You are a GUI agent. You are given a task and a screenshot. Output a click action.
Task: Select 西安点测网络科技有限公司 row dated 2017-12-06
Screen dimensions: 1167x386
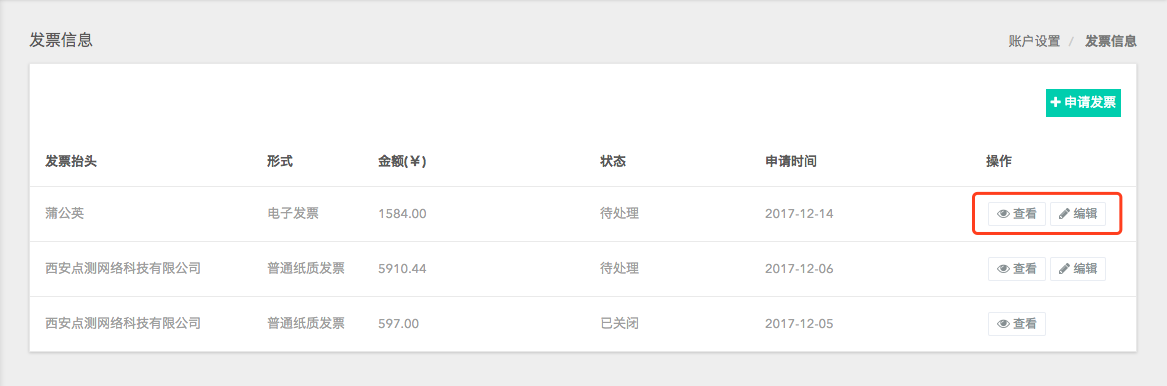[x=583, y=268]
